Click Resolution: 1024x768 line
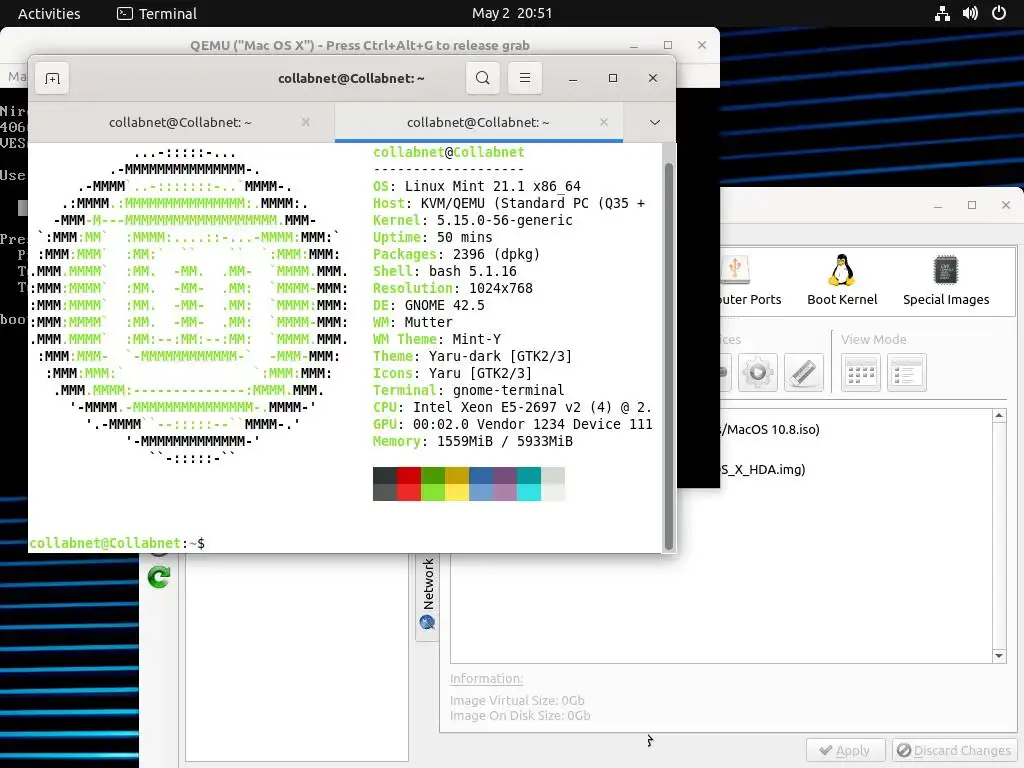1024x768 pixels. pos(453,288)
